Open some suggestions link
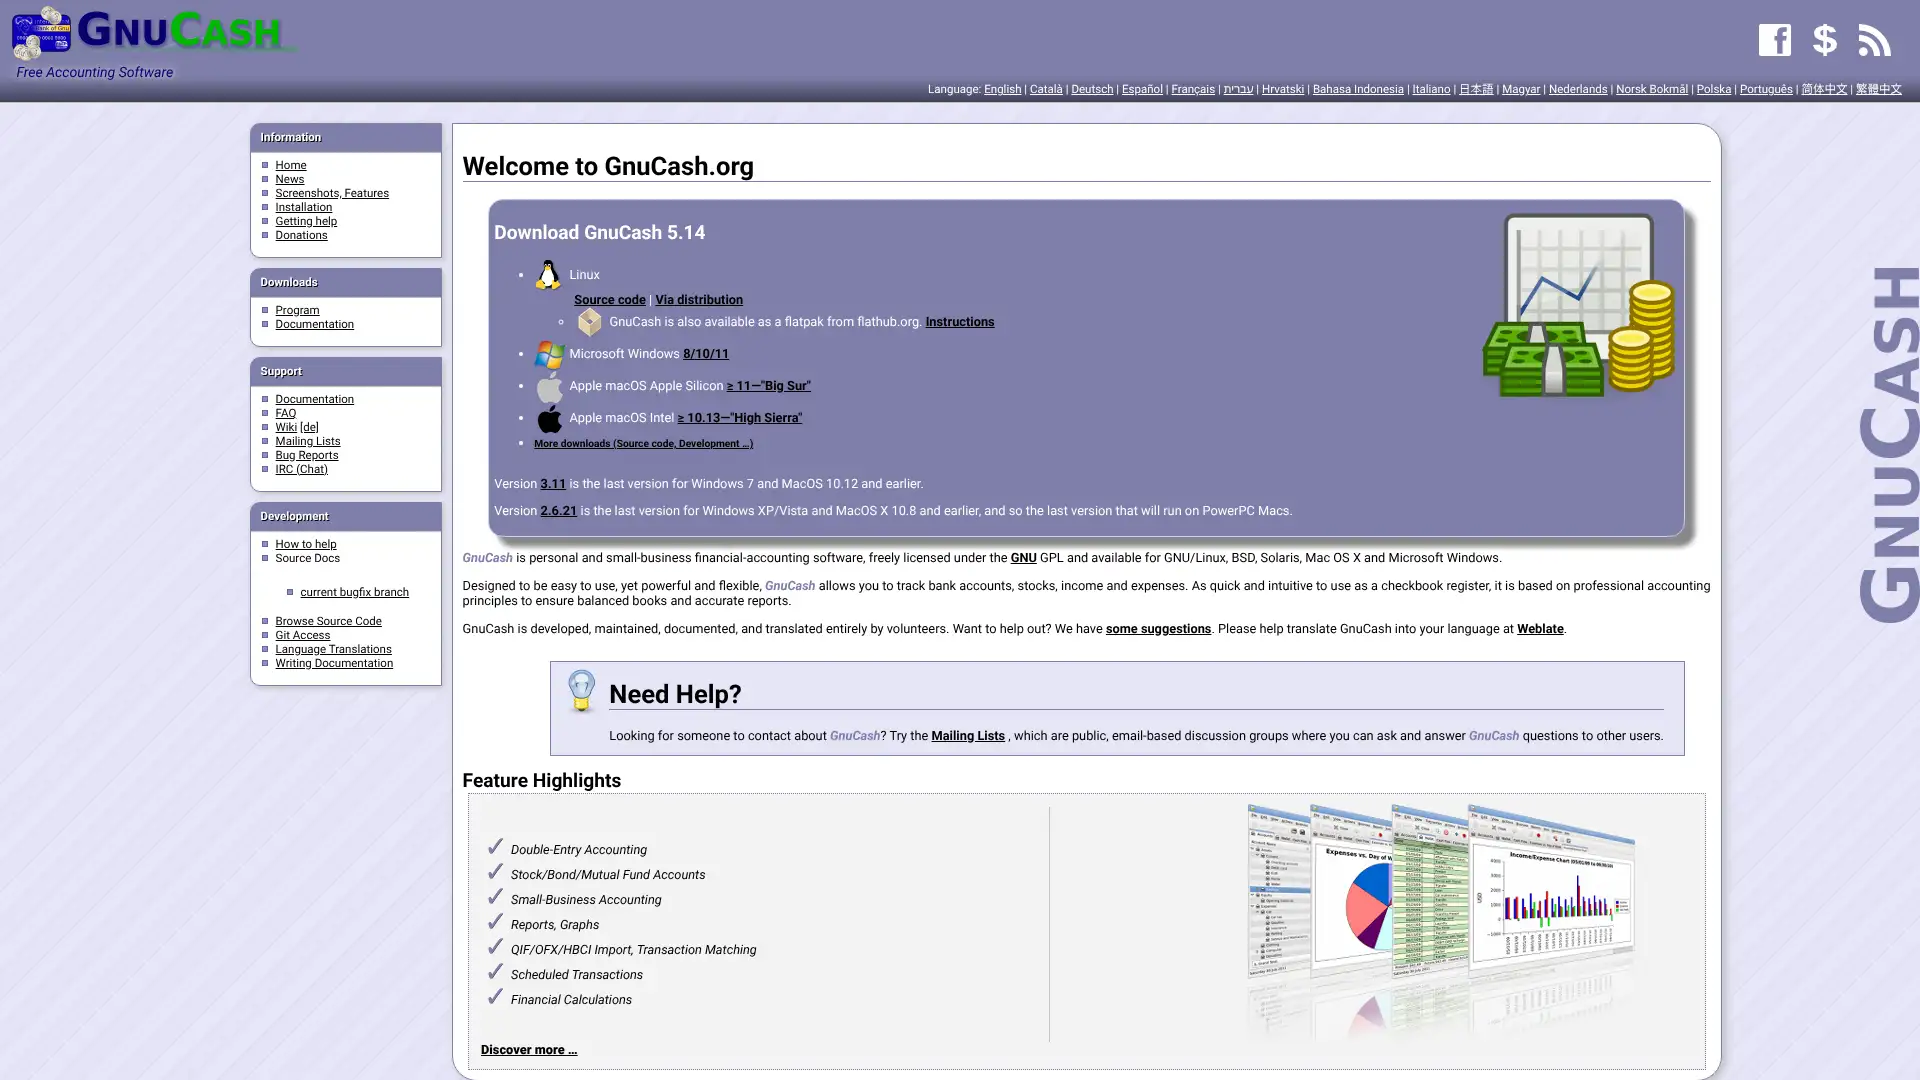 pos(1157,629)
